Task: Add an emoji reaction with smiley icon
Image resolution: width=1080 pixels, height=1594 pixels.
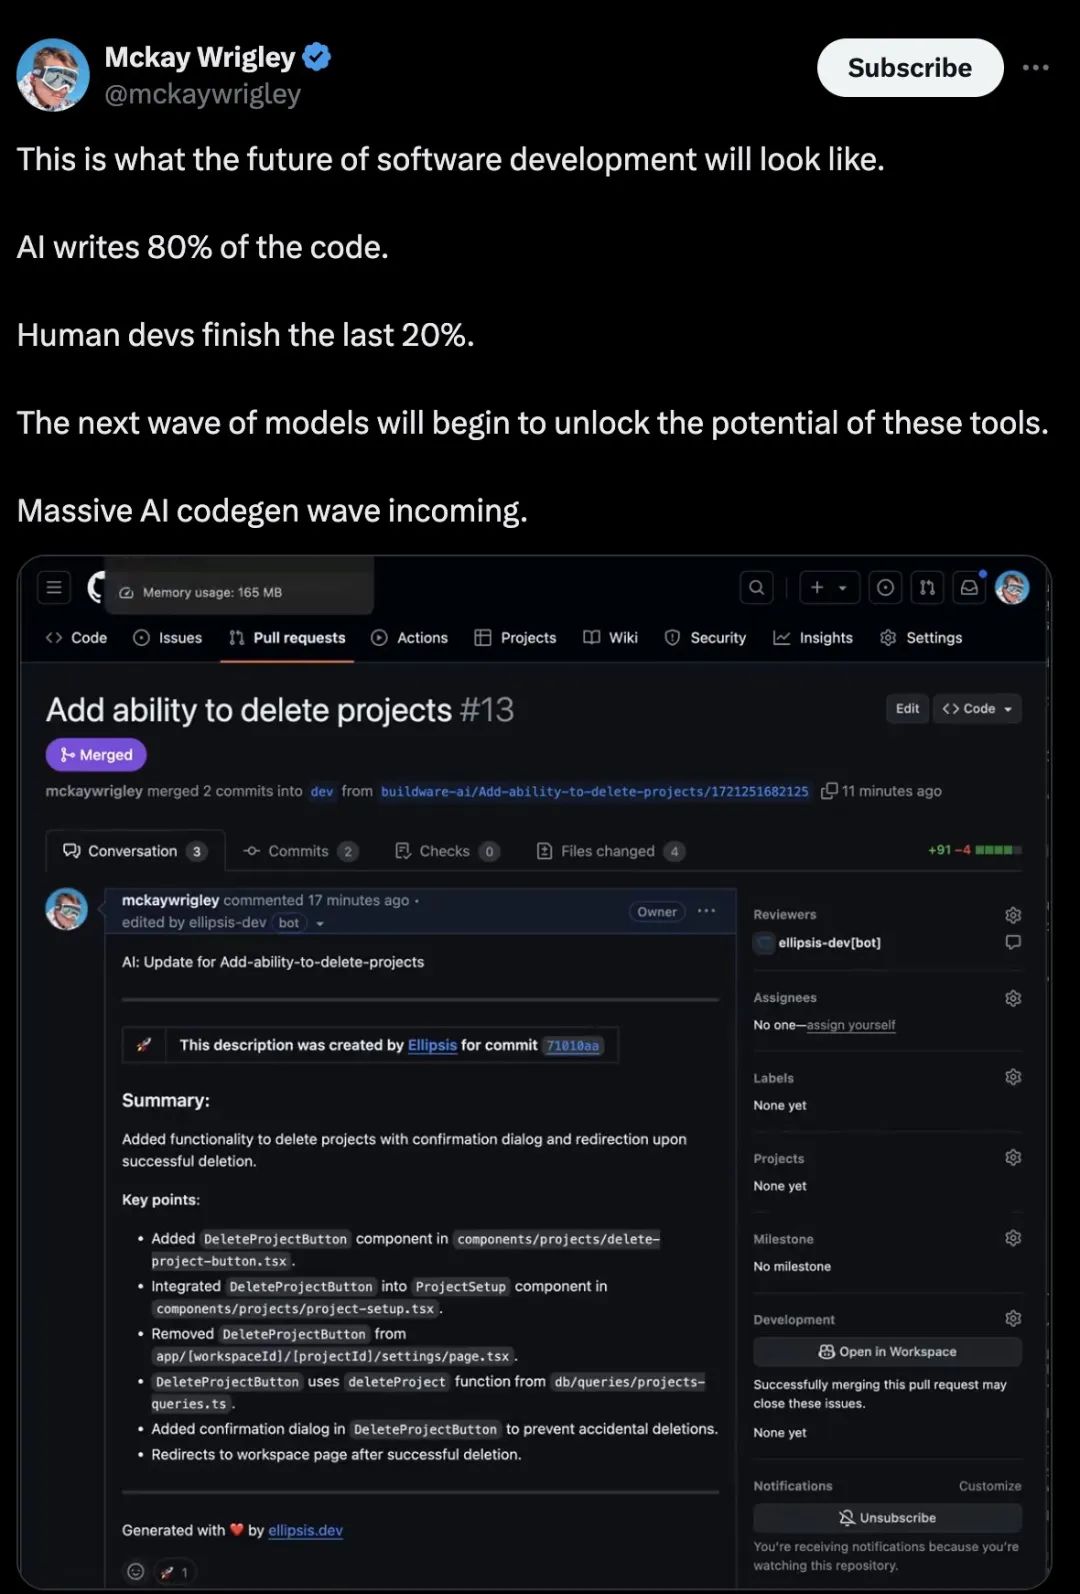Action: click(136, 1571)
